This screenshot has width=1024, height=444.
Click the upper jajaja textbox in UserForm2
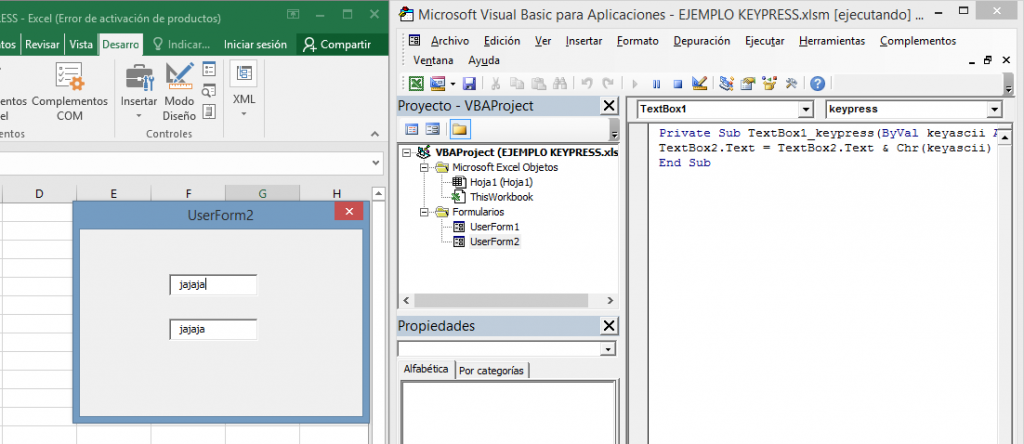(x=213, y=285)
